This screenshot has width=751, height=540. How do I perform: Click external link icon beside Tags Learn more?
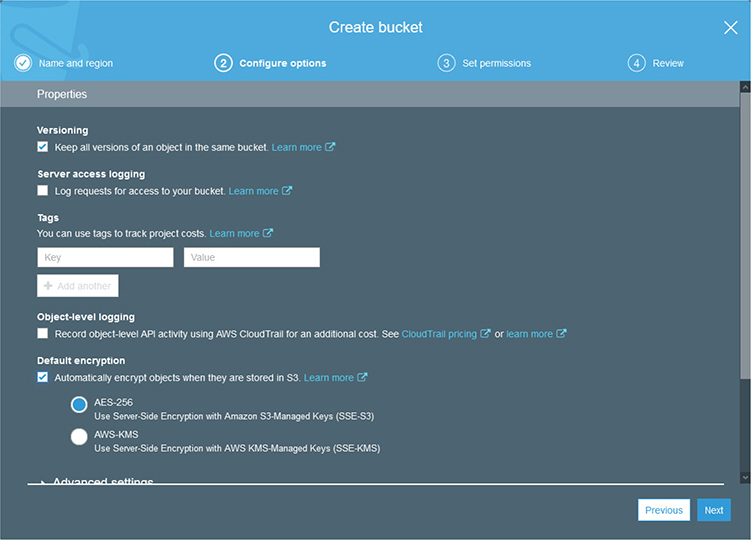click(268, 234)
